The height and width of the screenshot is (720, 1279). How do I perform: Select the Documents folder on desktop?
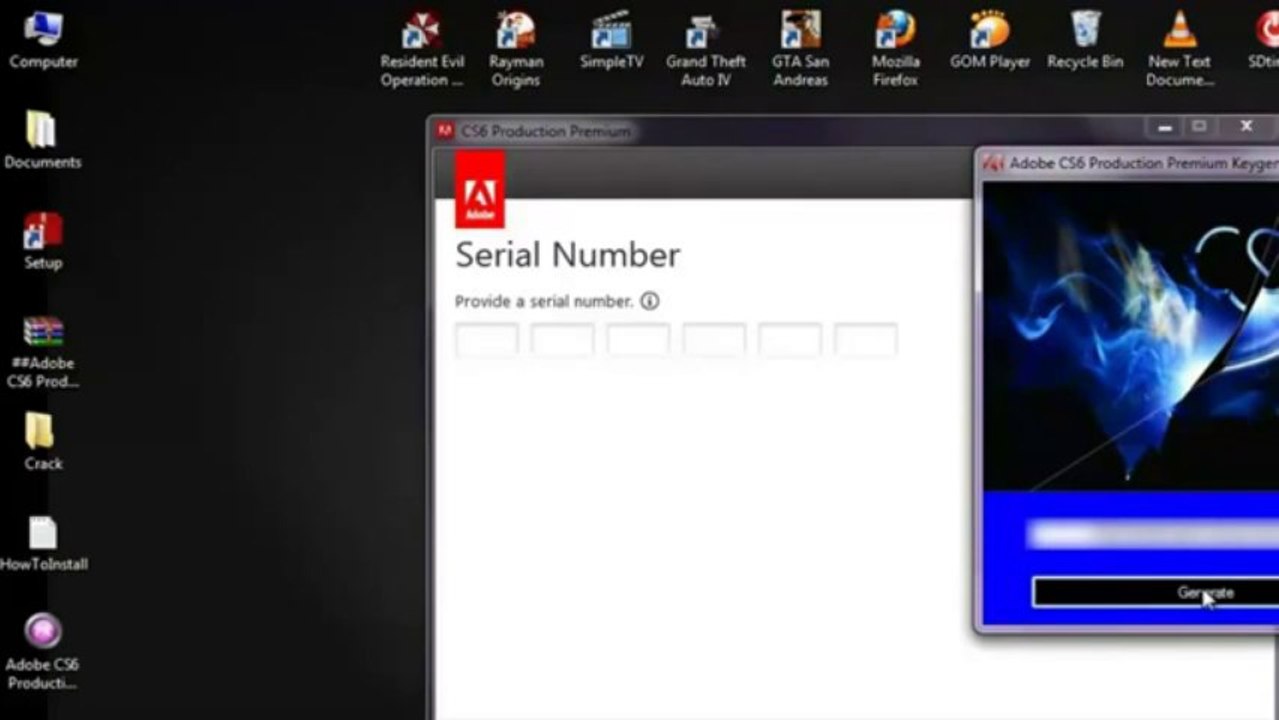(x=42, y=138)
